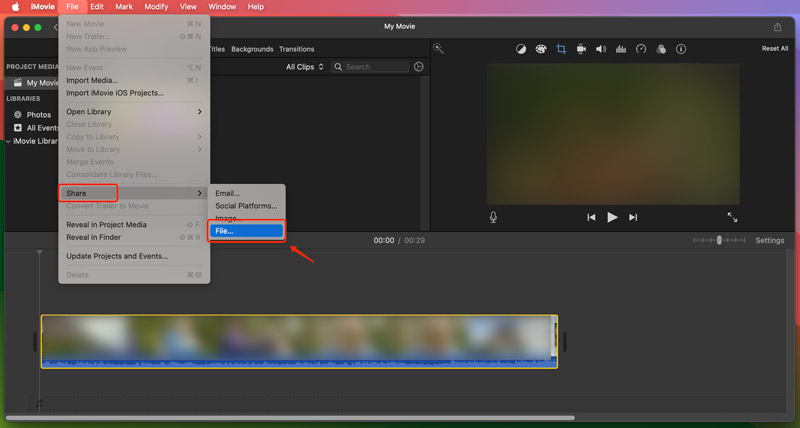The image size is (800, 428).
Task: Open the Color Balance tool
Action: click(x=521, y=49)
